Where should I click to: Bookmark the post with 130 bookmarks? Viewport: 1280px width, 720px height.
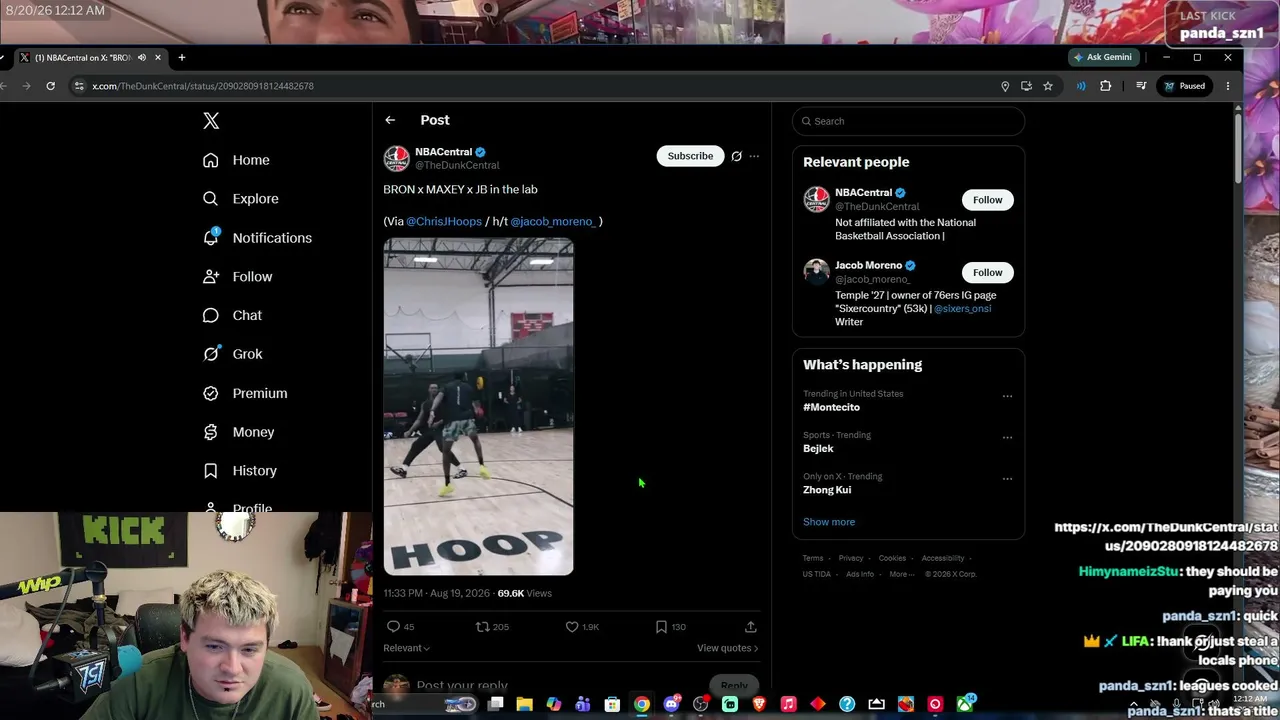[x=661, y=627]
